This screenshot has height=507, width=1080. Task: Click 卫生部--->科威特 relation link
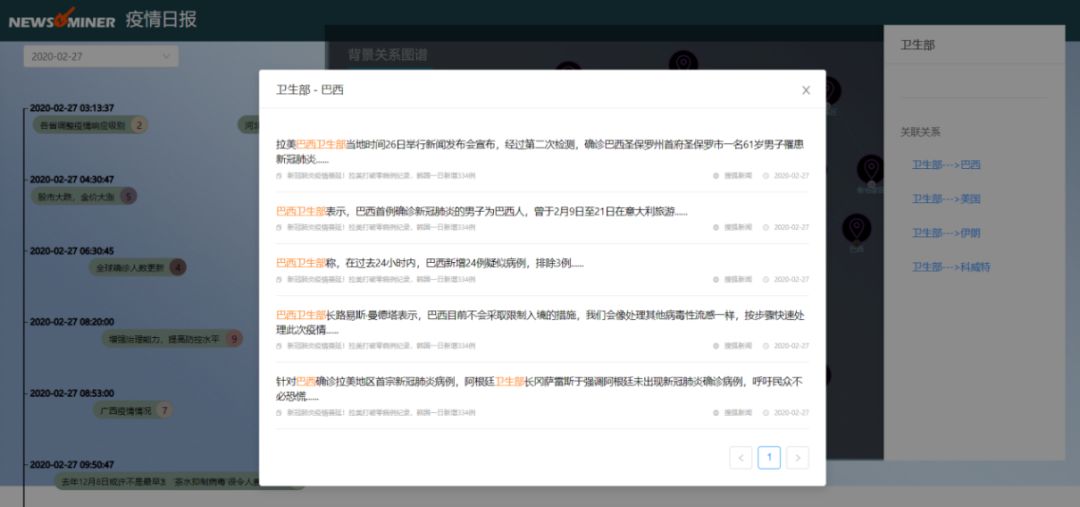coord(951,267)
